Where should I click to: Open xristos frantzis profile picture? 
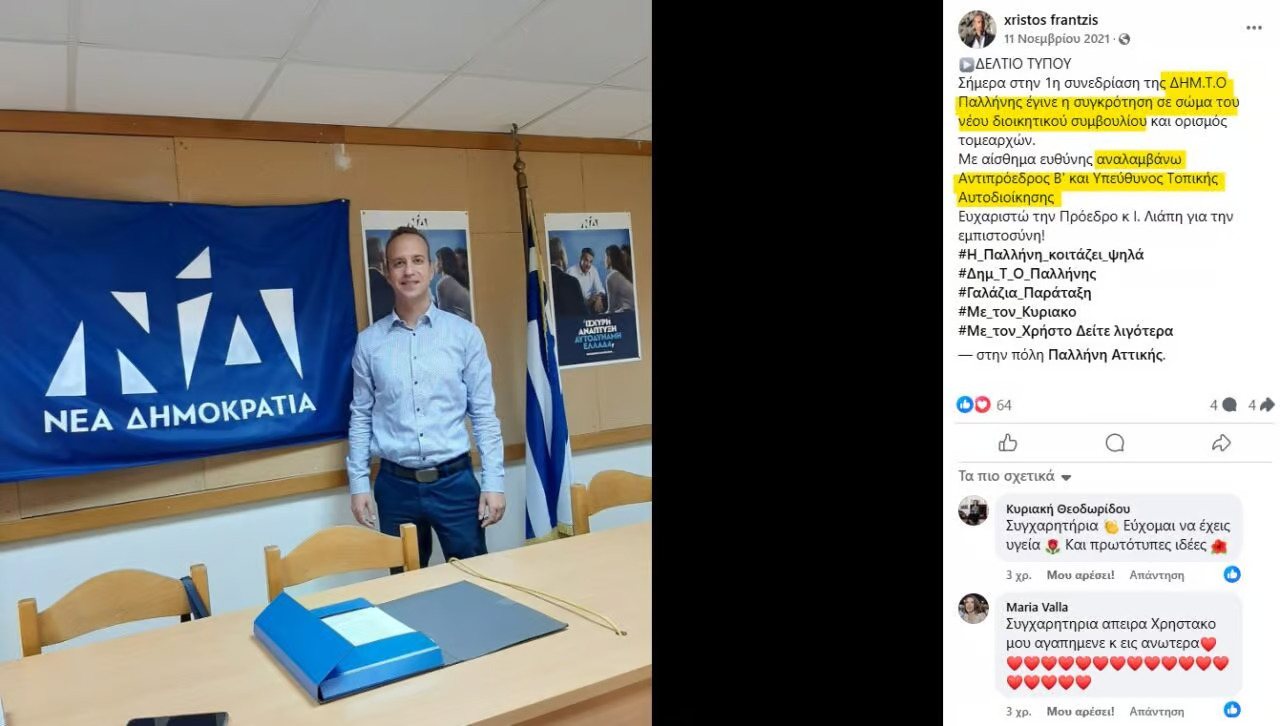point(977,29)
